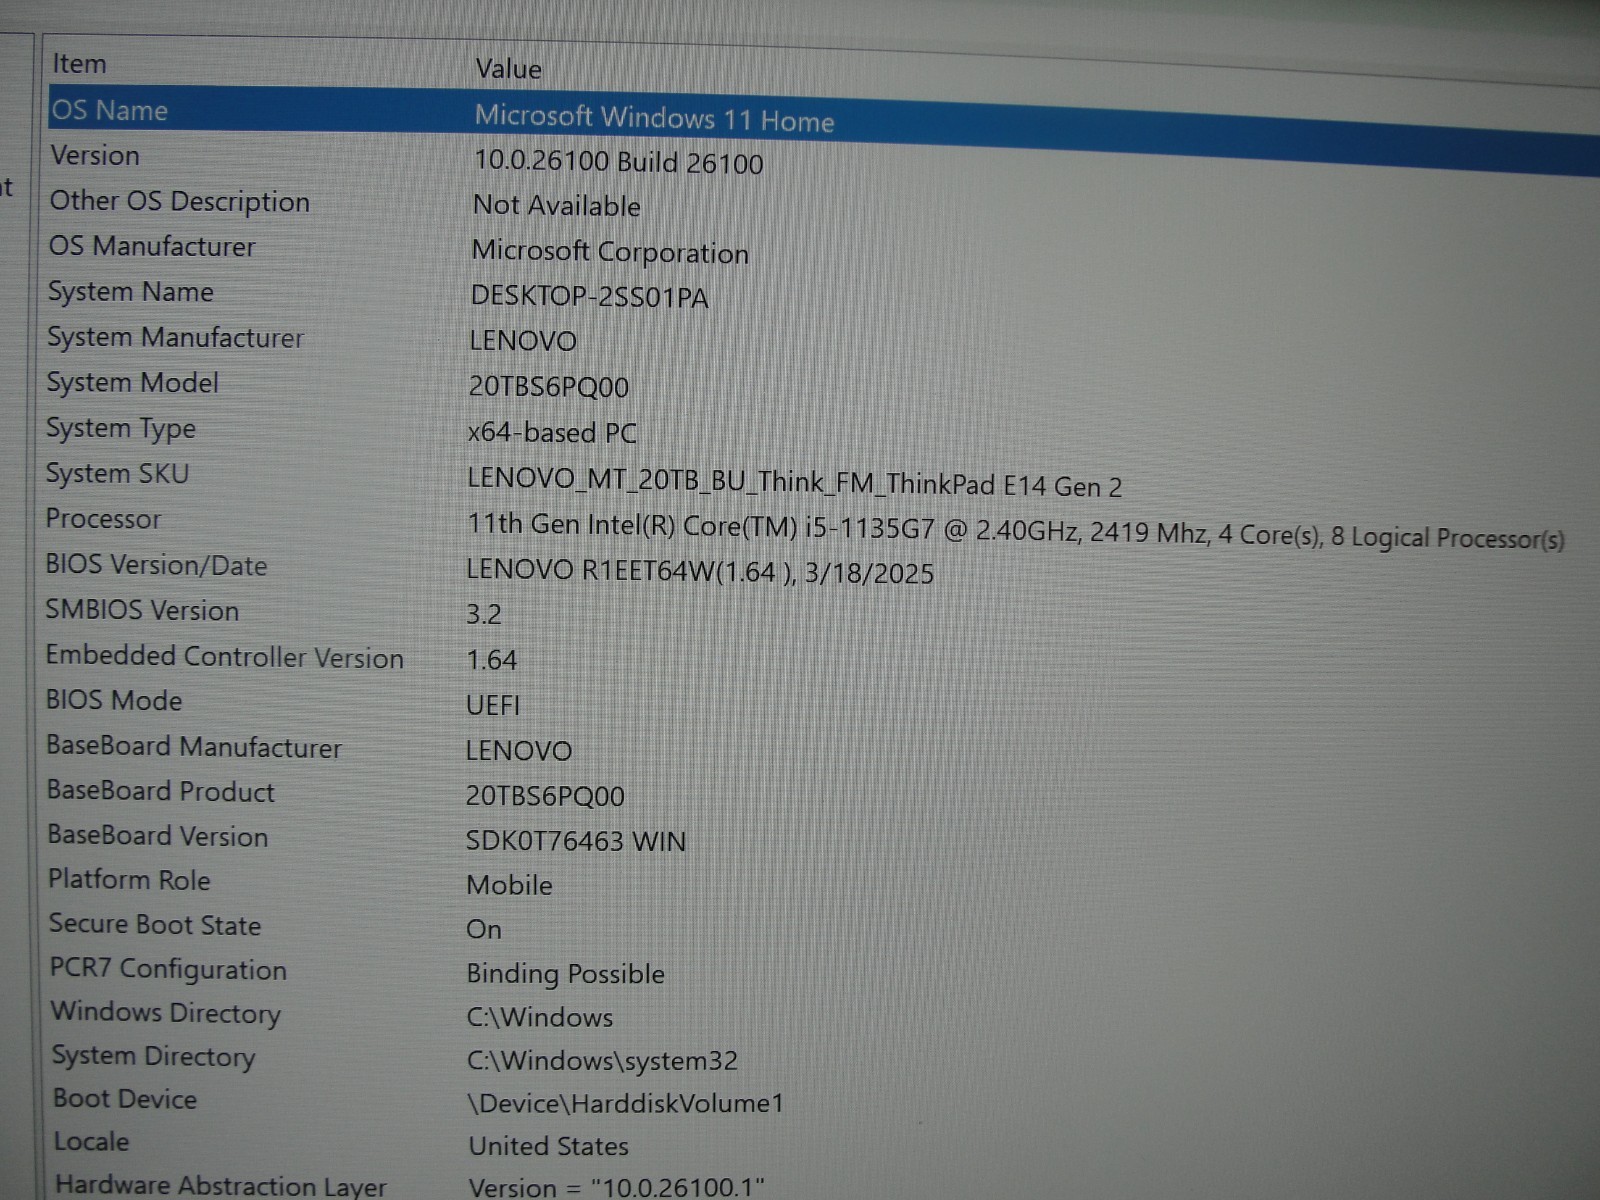Click the value SDK0T76463 WIN
The width and height of the screenshot is (1600, 1200).
(x=576, y=841)
